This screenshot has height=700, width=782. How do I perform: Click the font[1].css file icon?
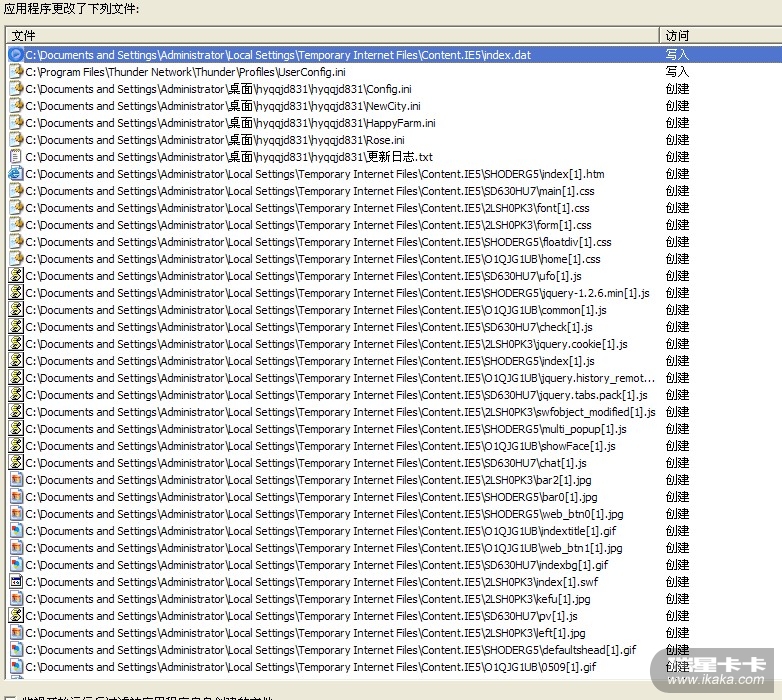[16, 207]
